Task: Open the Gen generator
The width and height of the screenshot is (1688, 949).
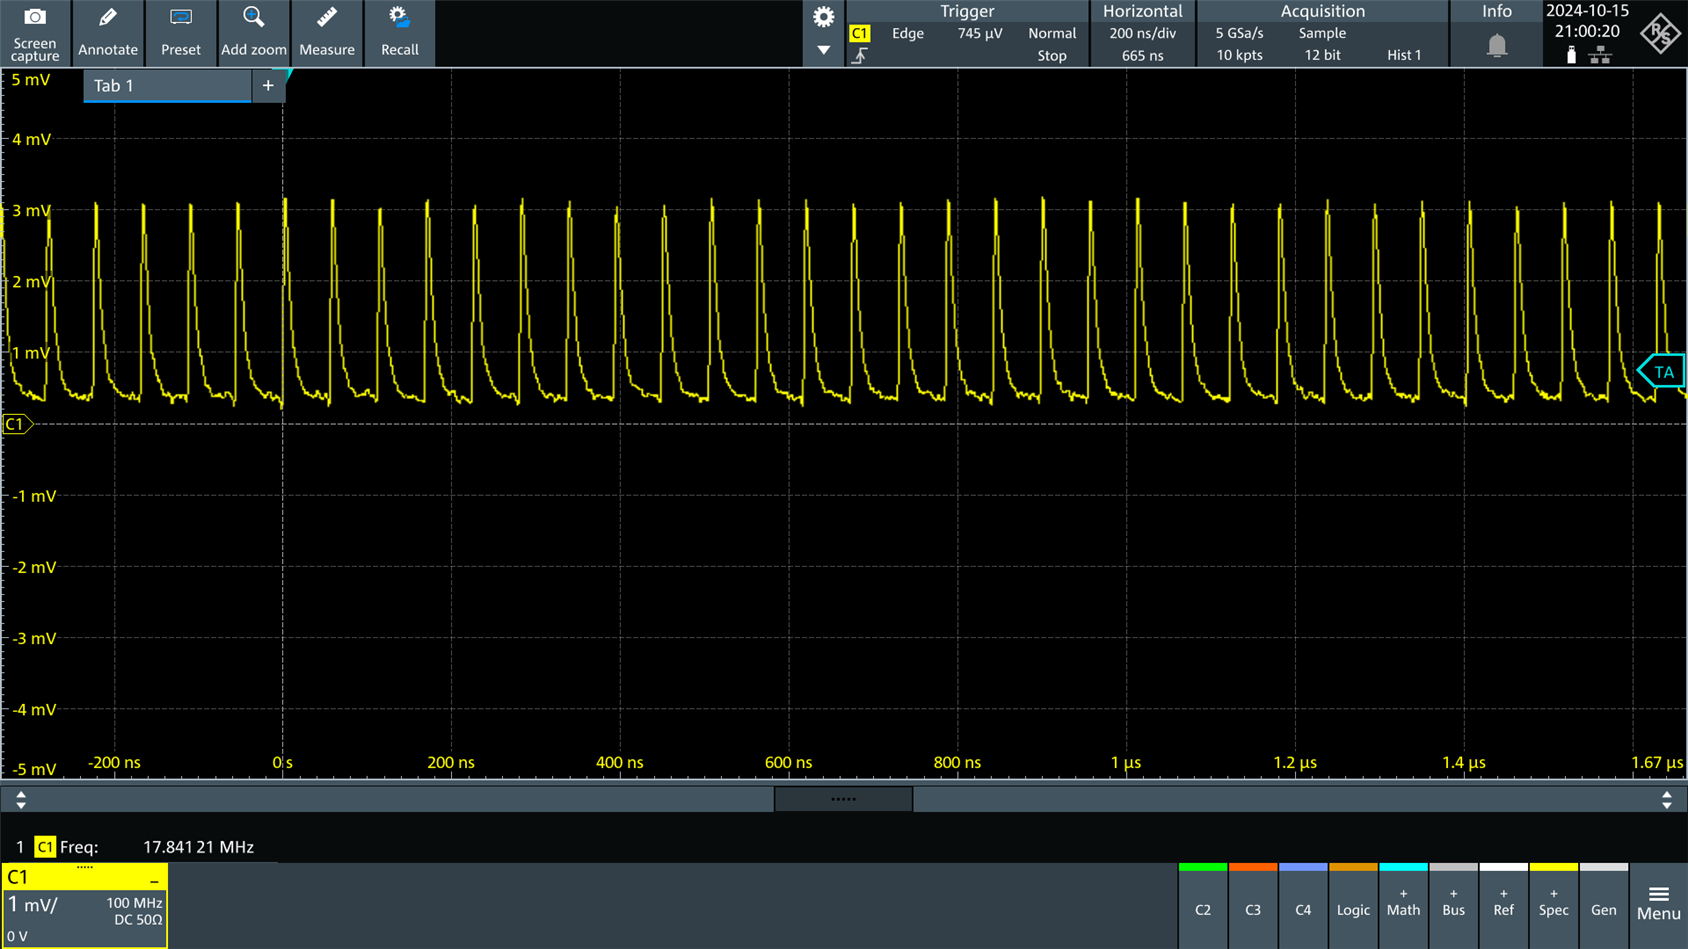Action: (1603, 907)
